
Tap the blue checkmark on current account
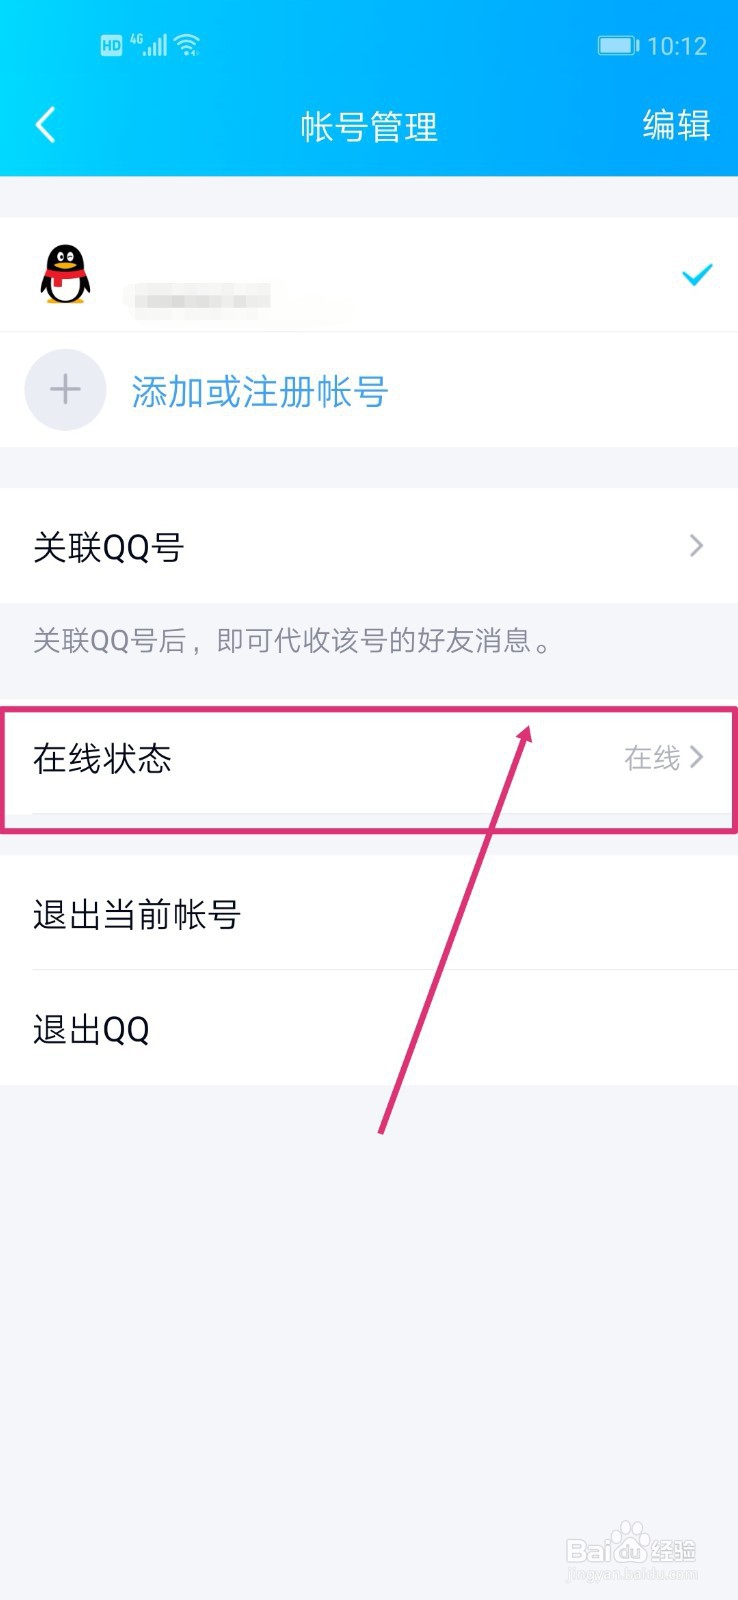point(696,274)
